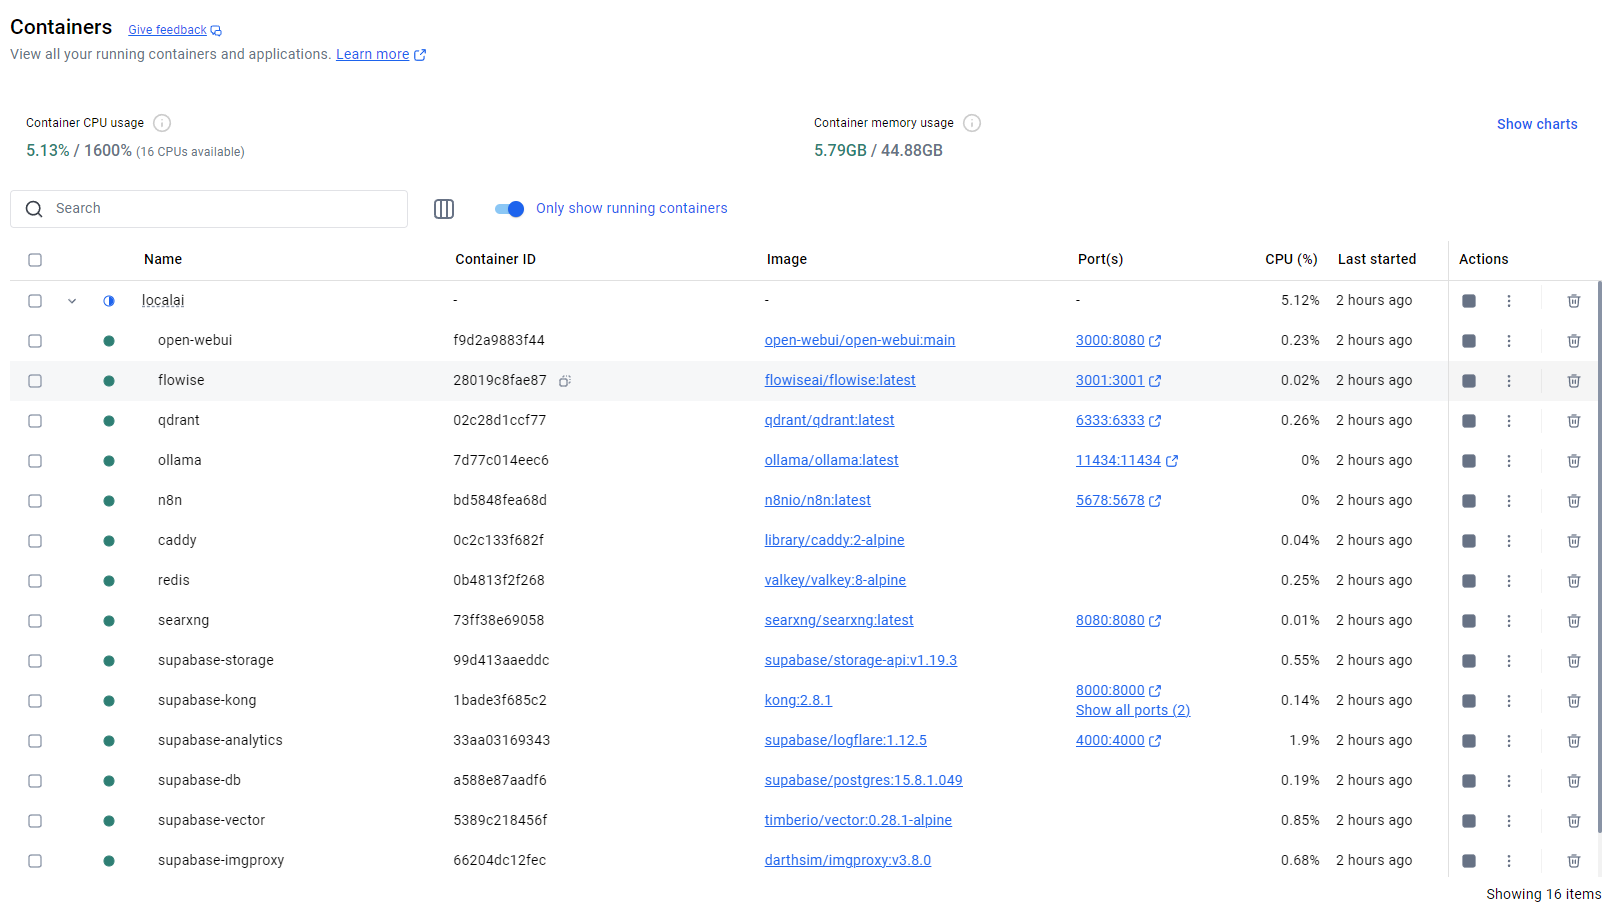Stop the supabase-analytics container

[1469, 741]
